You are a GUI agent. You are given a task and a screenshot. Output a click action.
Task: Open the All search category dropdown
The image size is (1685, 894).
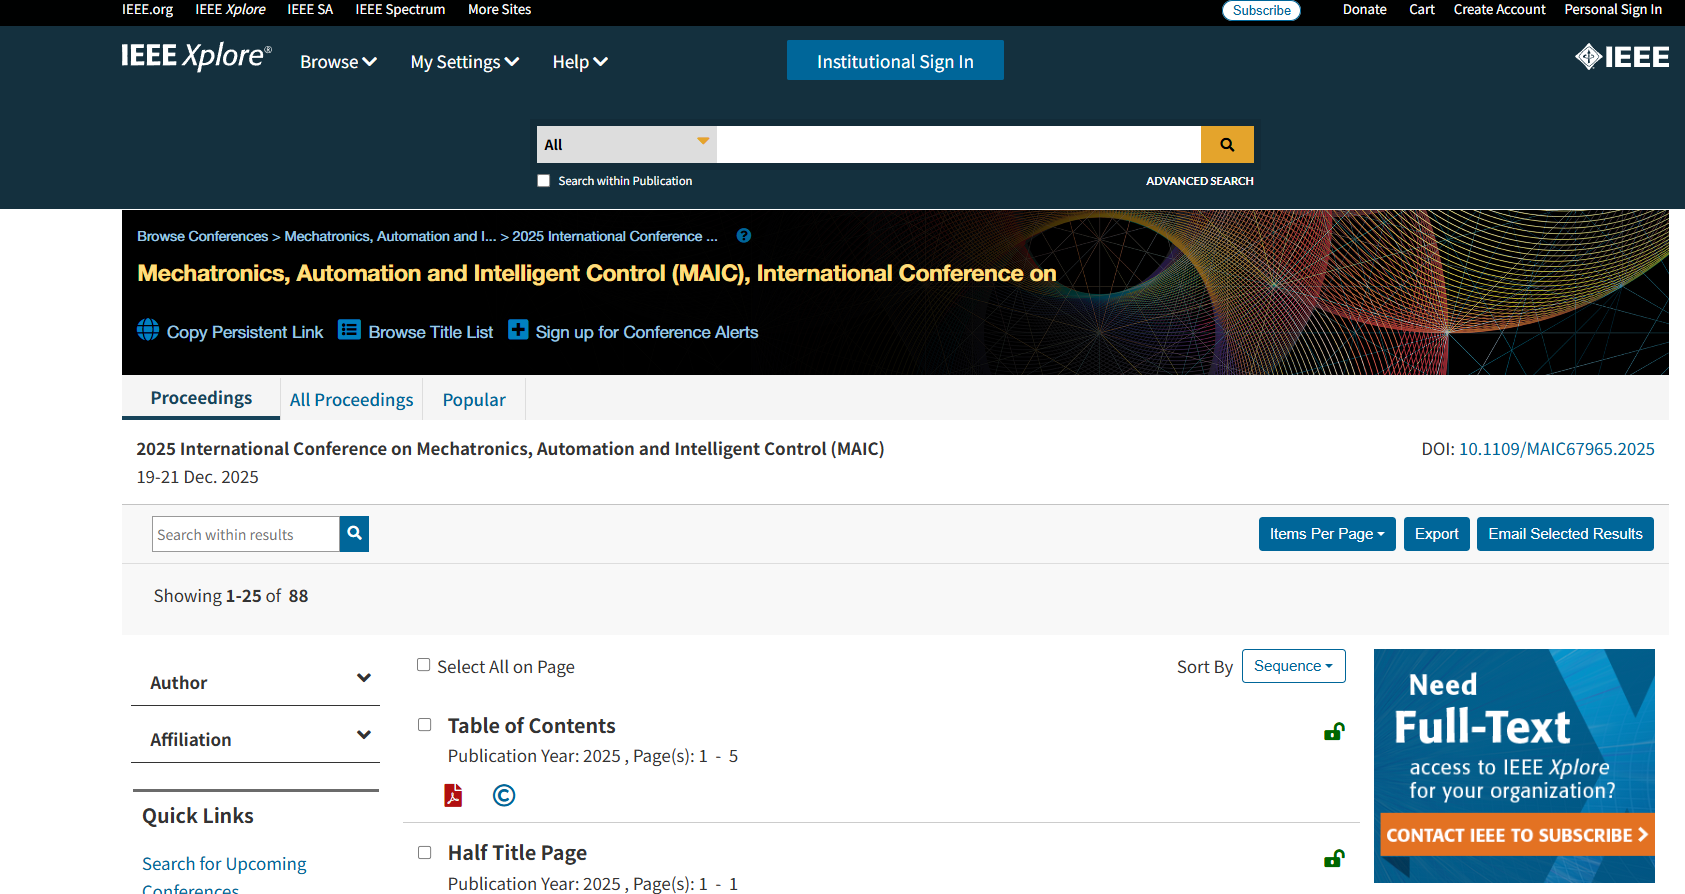point(627,144)
